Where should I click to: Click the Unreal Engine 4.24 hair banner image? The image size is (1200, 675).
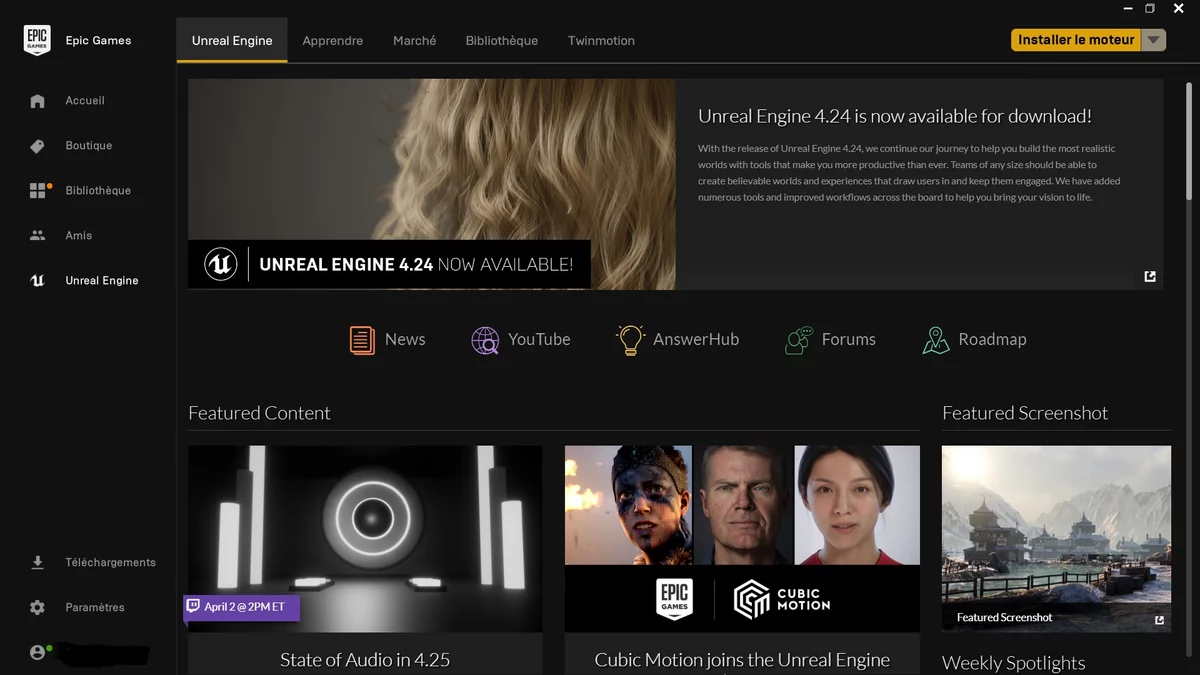pyautogui.click(x=432, y=185)
